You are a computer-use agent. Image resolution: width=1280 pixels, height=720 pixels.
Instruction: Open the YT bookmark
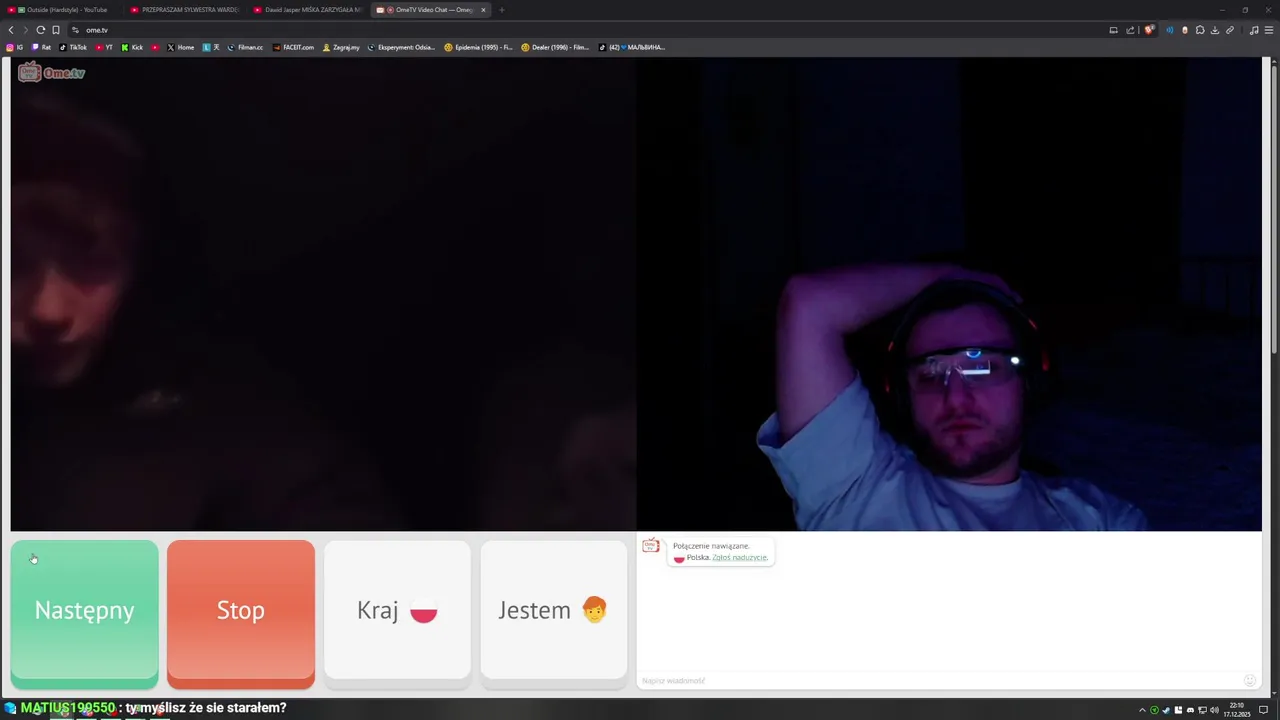point(104,47)
